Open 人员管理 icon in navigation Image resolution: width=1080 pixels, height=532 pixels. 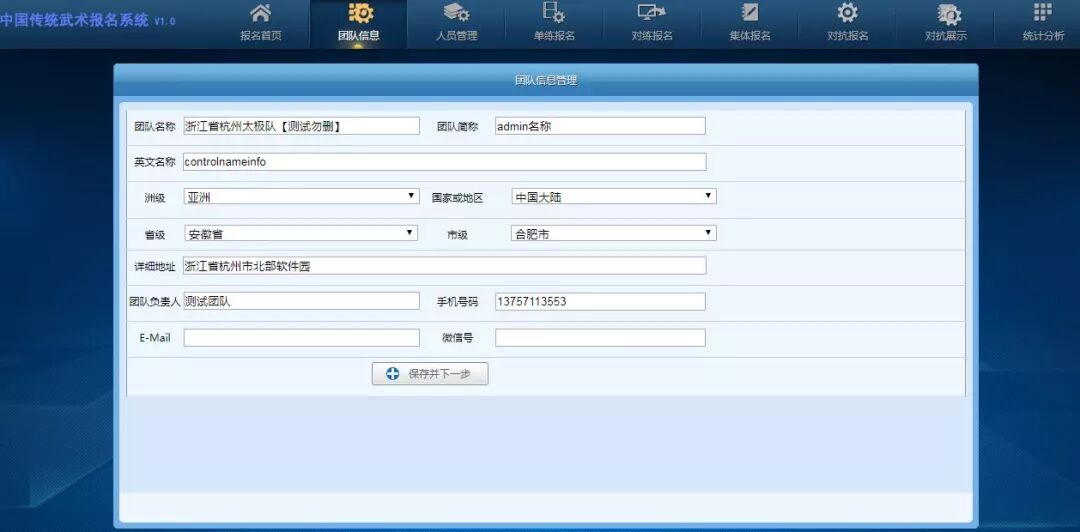click(x=456, y=14)
